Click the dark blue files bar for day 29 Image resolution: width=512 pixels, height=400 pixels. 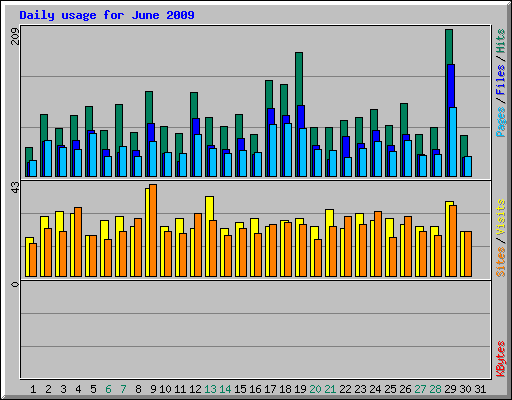pos(451,85)
